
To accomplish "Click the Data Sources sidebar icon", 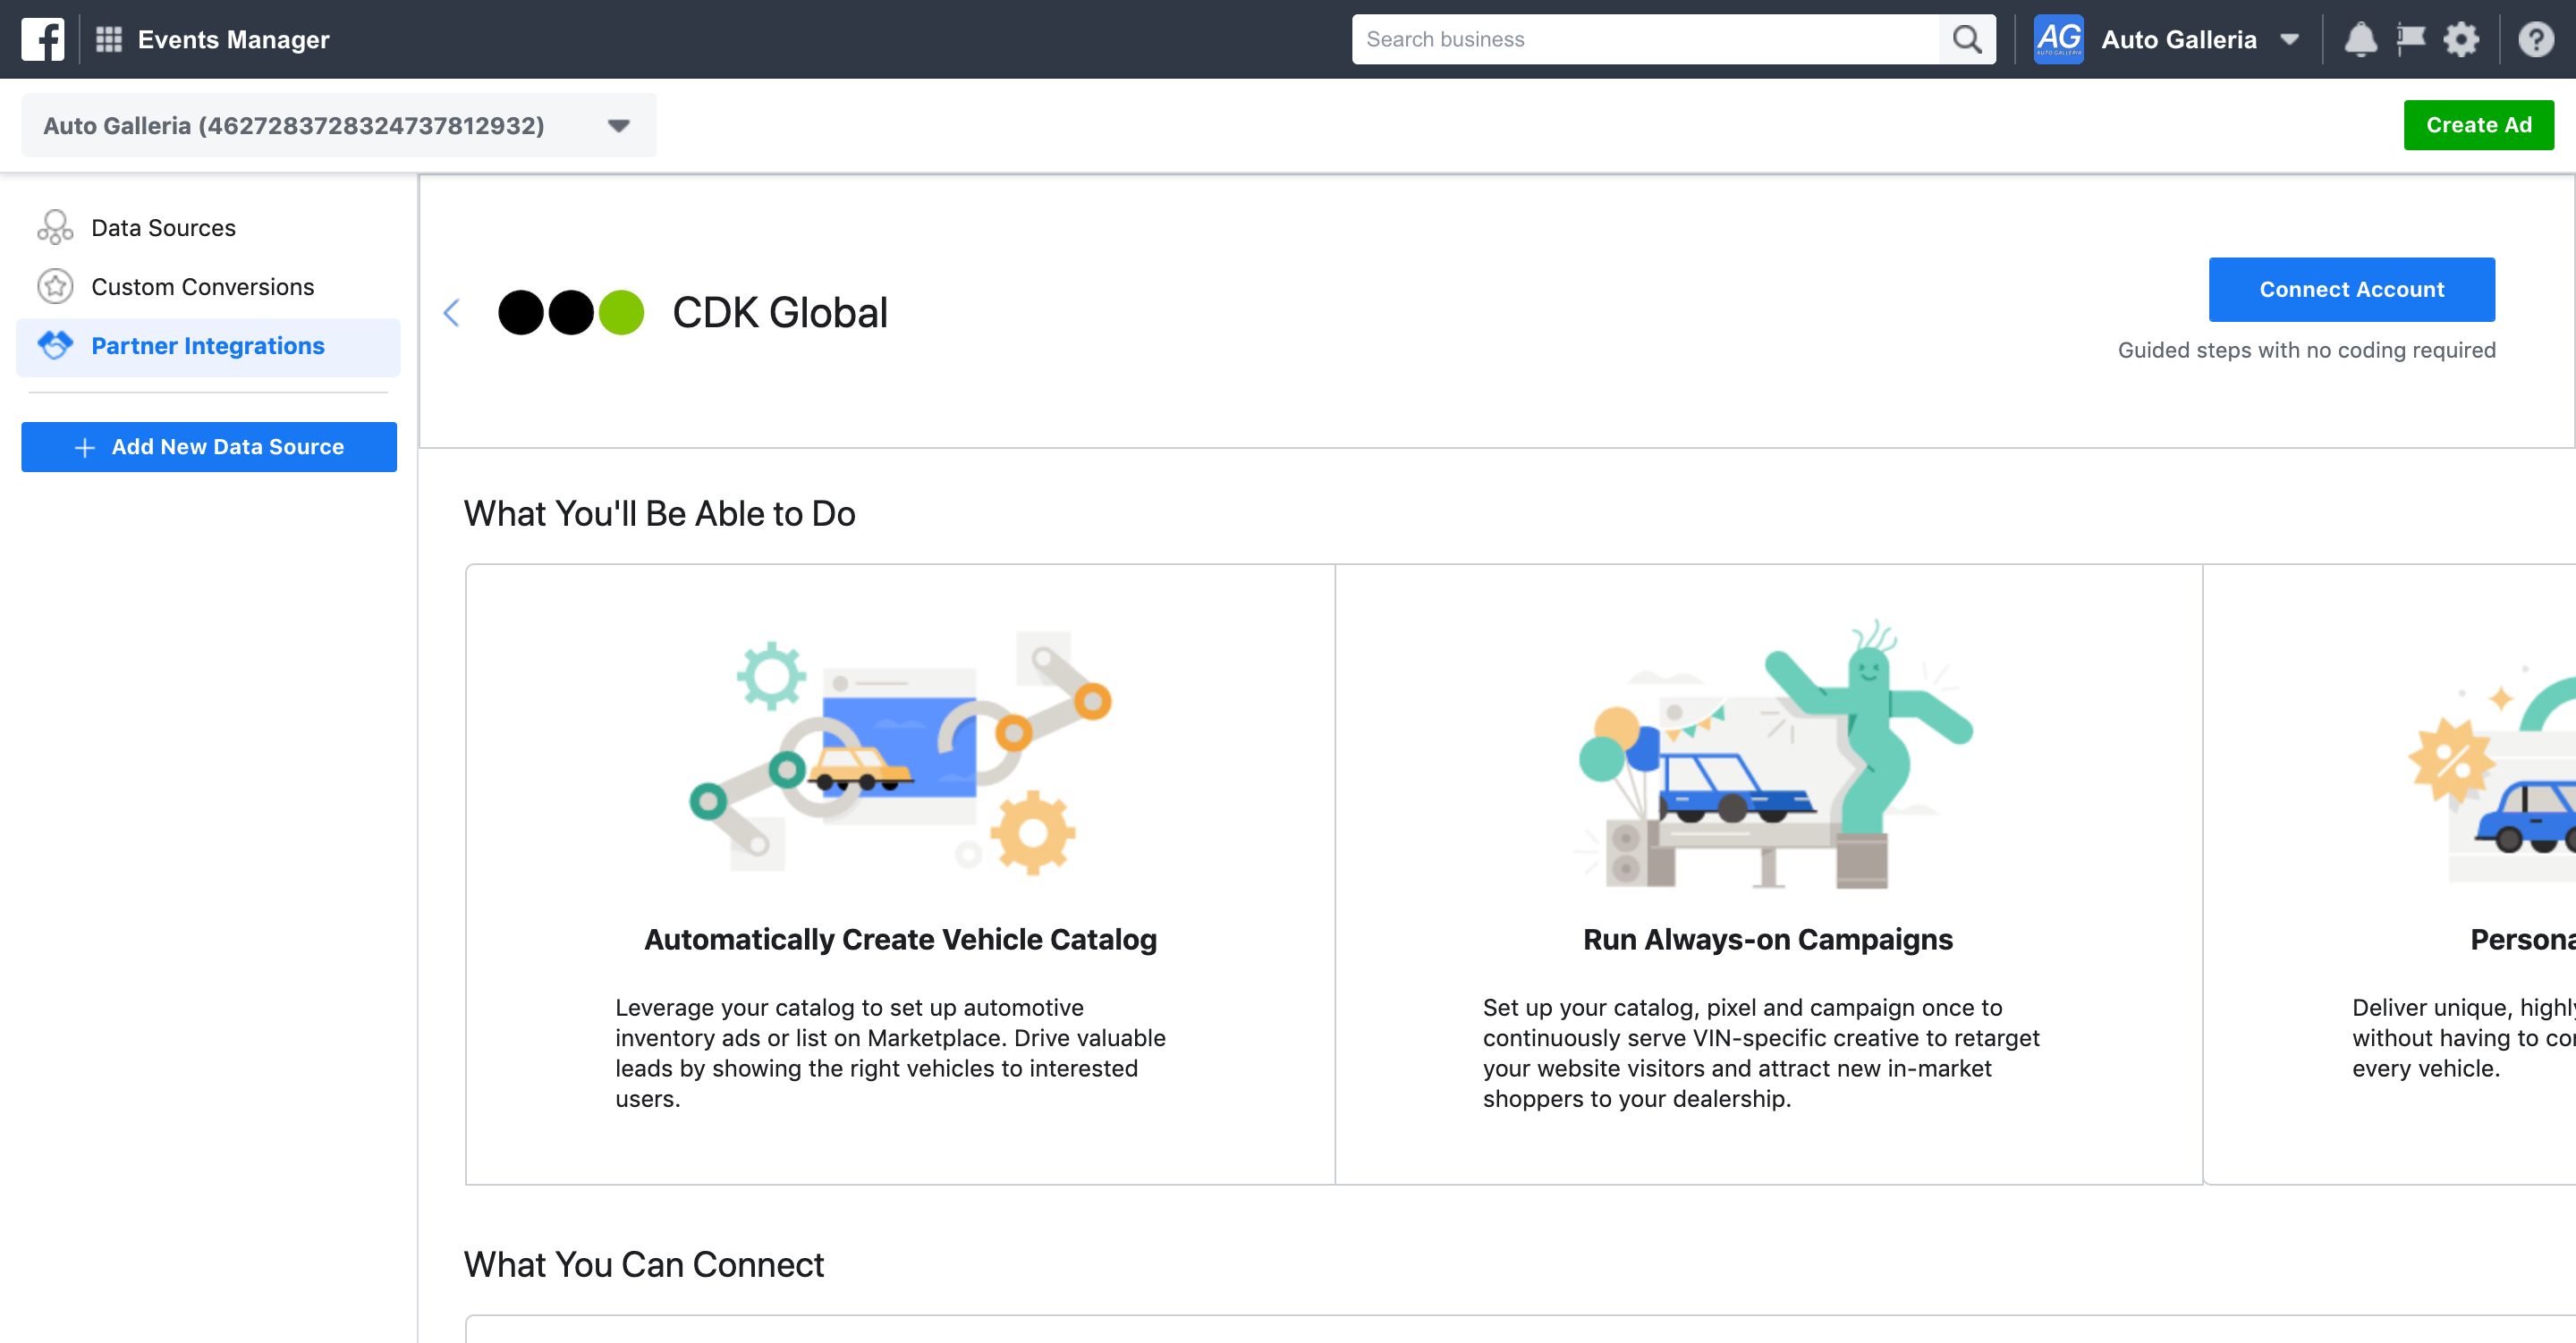I will click(x=55, y=227).
